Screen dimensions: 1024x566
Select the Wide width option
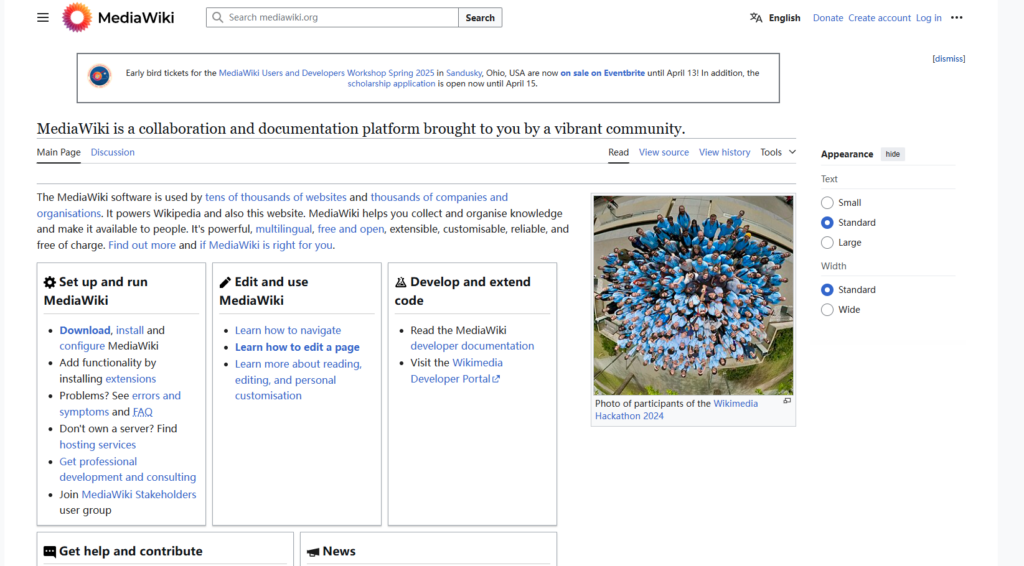click(x=827, y=310)
